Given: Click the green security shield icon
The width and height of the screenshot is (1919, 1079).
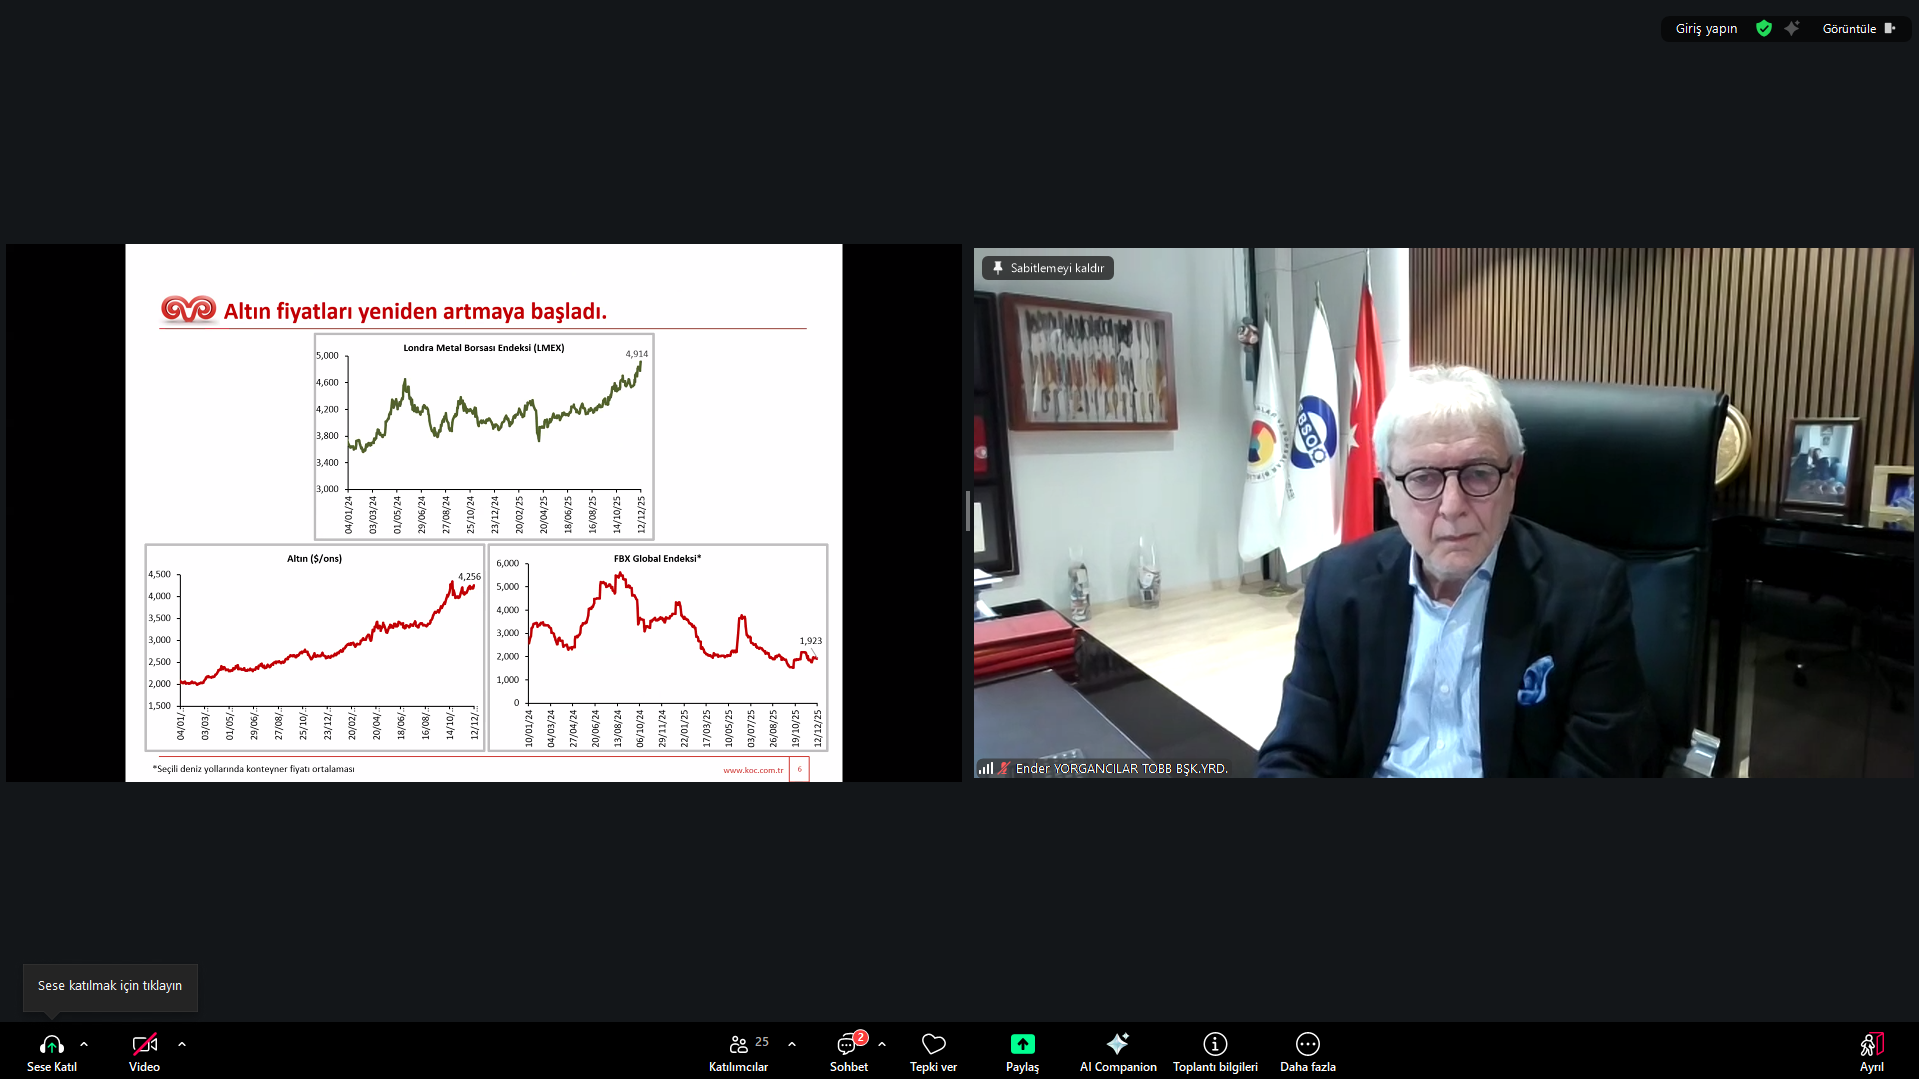Looking at the screenshot, I should point(1764,29).
